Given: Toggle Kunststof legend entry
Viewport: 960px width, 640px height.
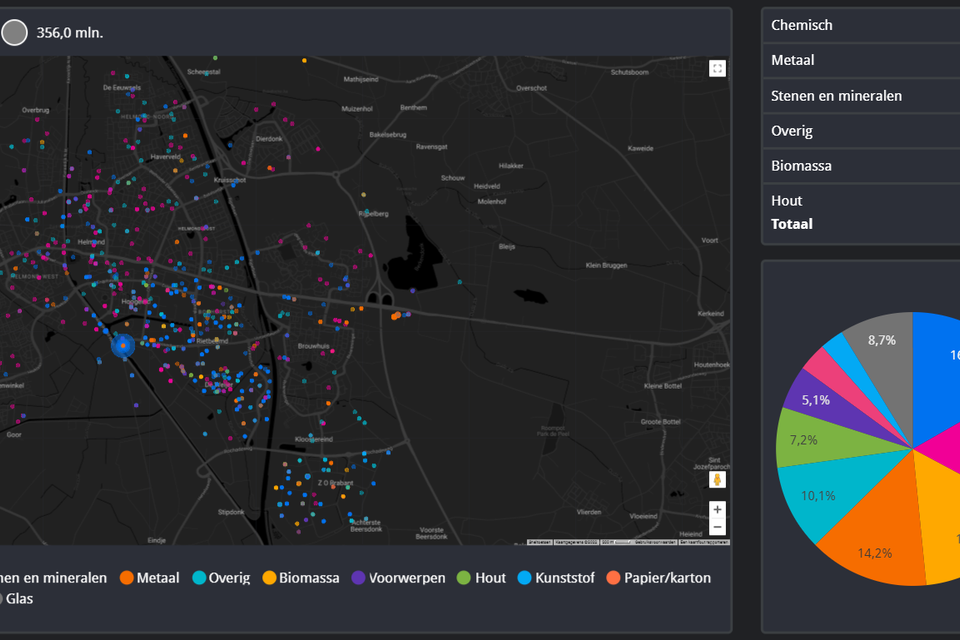Looking at the screenshot, I should pyautogui.click(x=556, y=578).
